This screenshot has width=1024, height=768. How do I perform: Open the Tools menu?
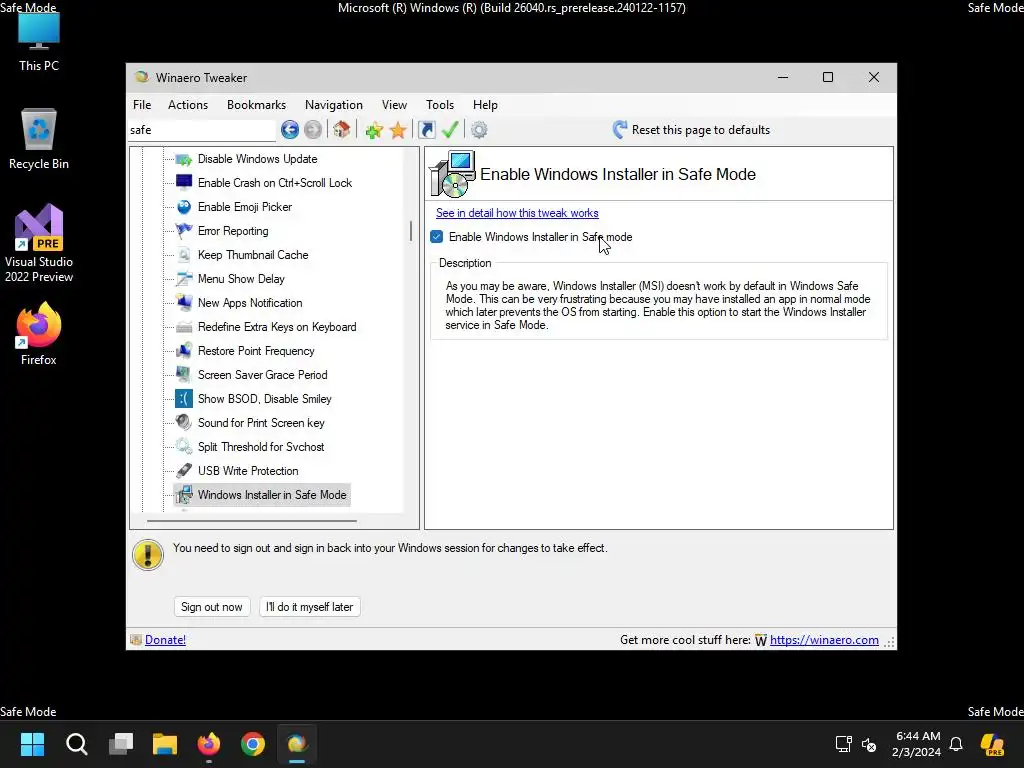point(440,104)
